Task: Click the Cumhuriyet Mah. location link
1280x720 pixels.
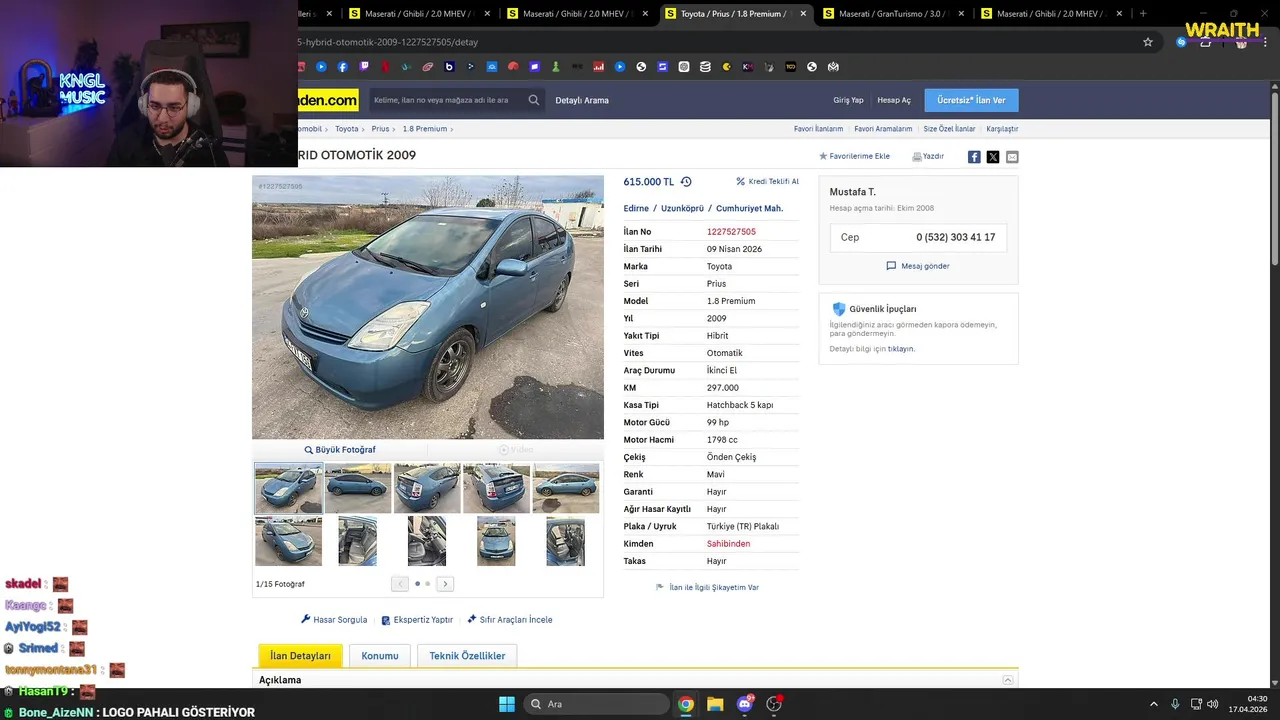Action: [749, 209]
